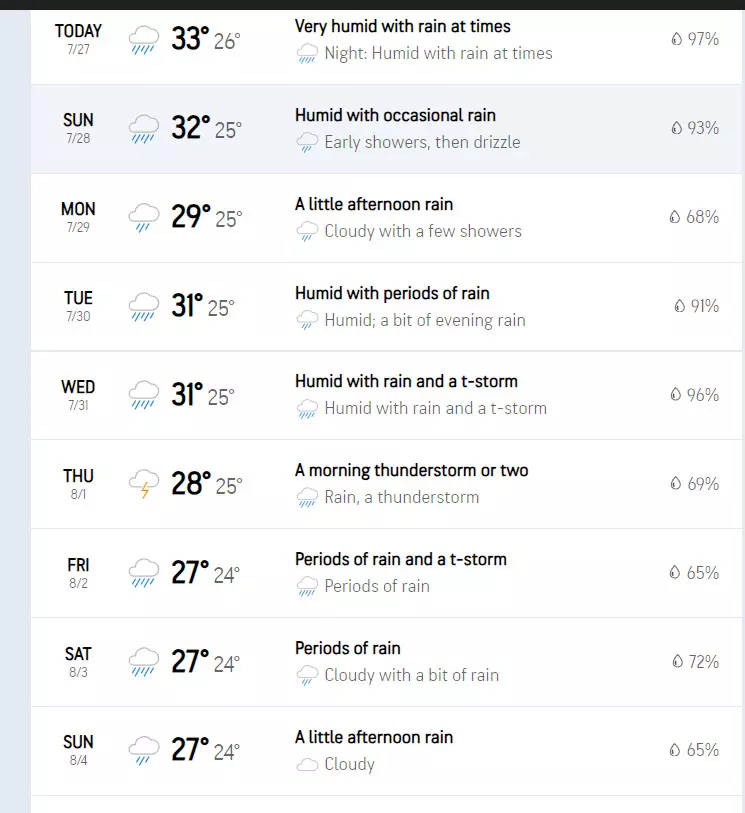This screenshot has height=813, width=745.
Task: Open 'Humid with periods of rain' Tuesday forecast
Action: pyautogui.click(x=392, y=293)
